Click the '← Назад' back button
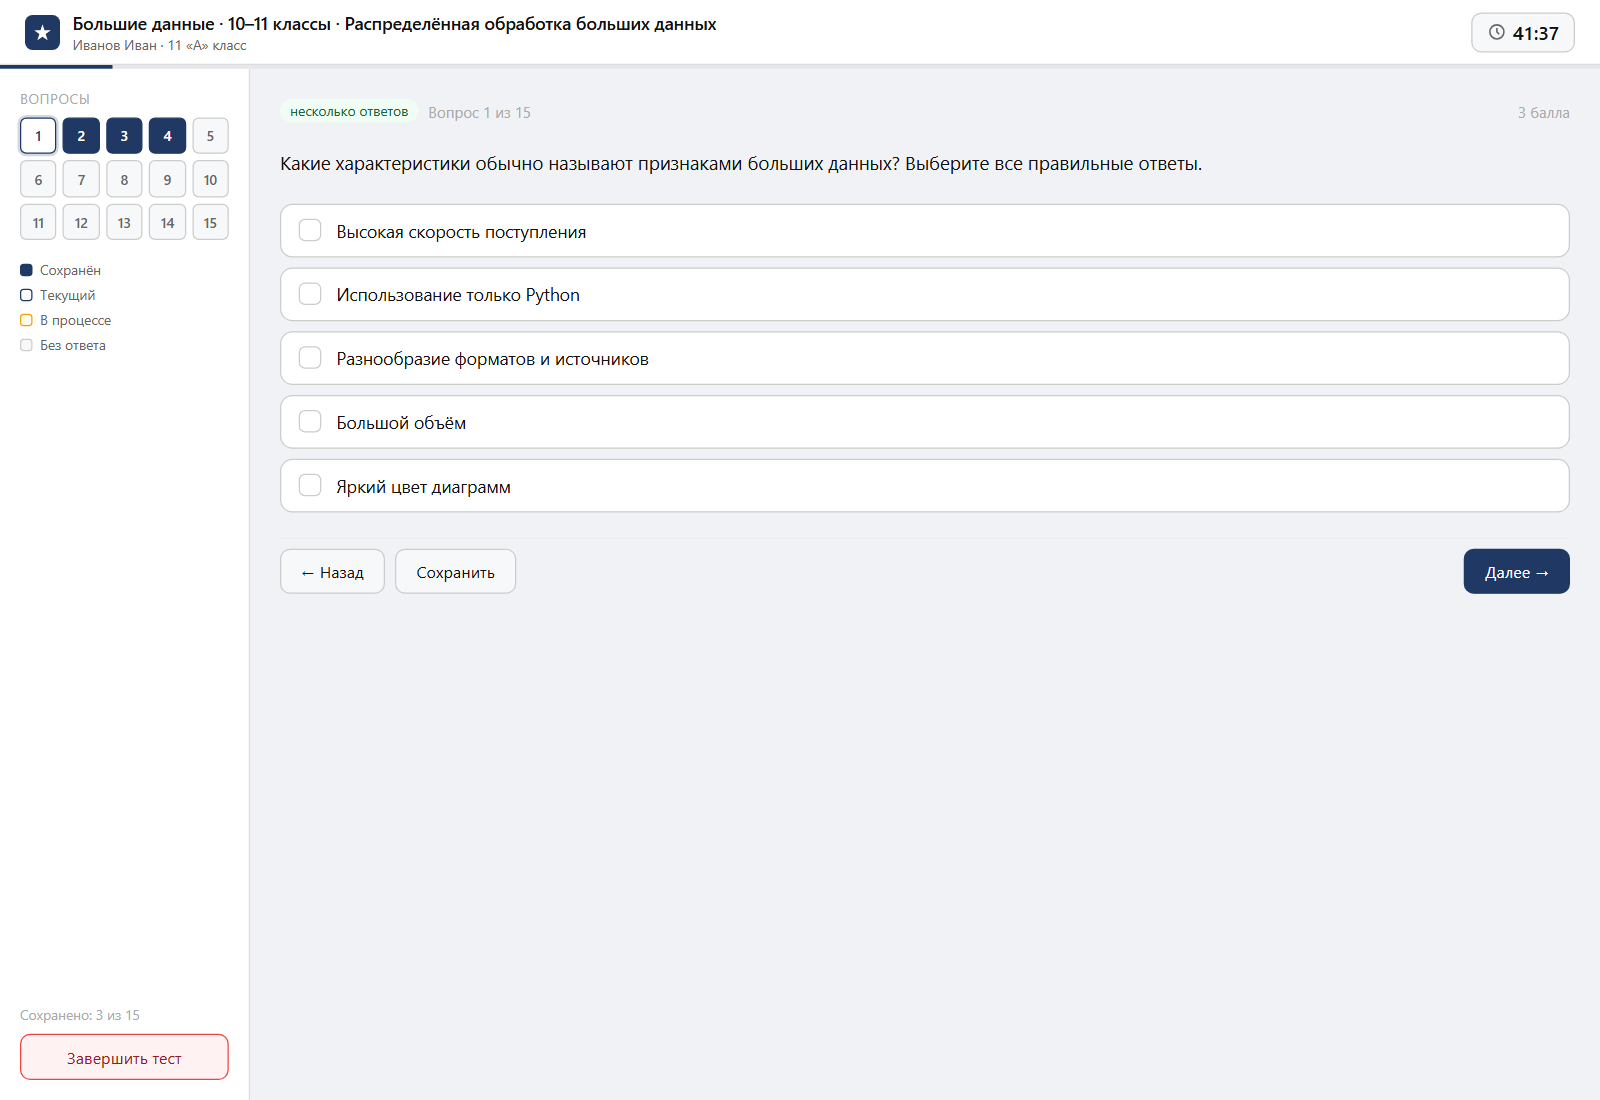This screenshot has width=1600, height=1100. click(x=332, y=572)
